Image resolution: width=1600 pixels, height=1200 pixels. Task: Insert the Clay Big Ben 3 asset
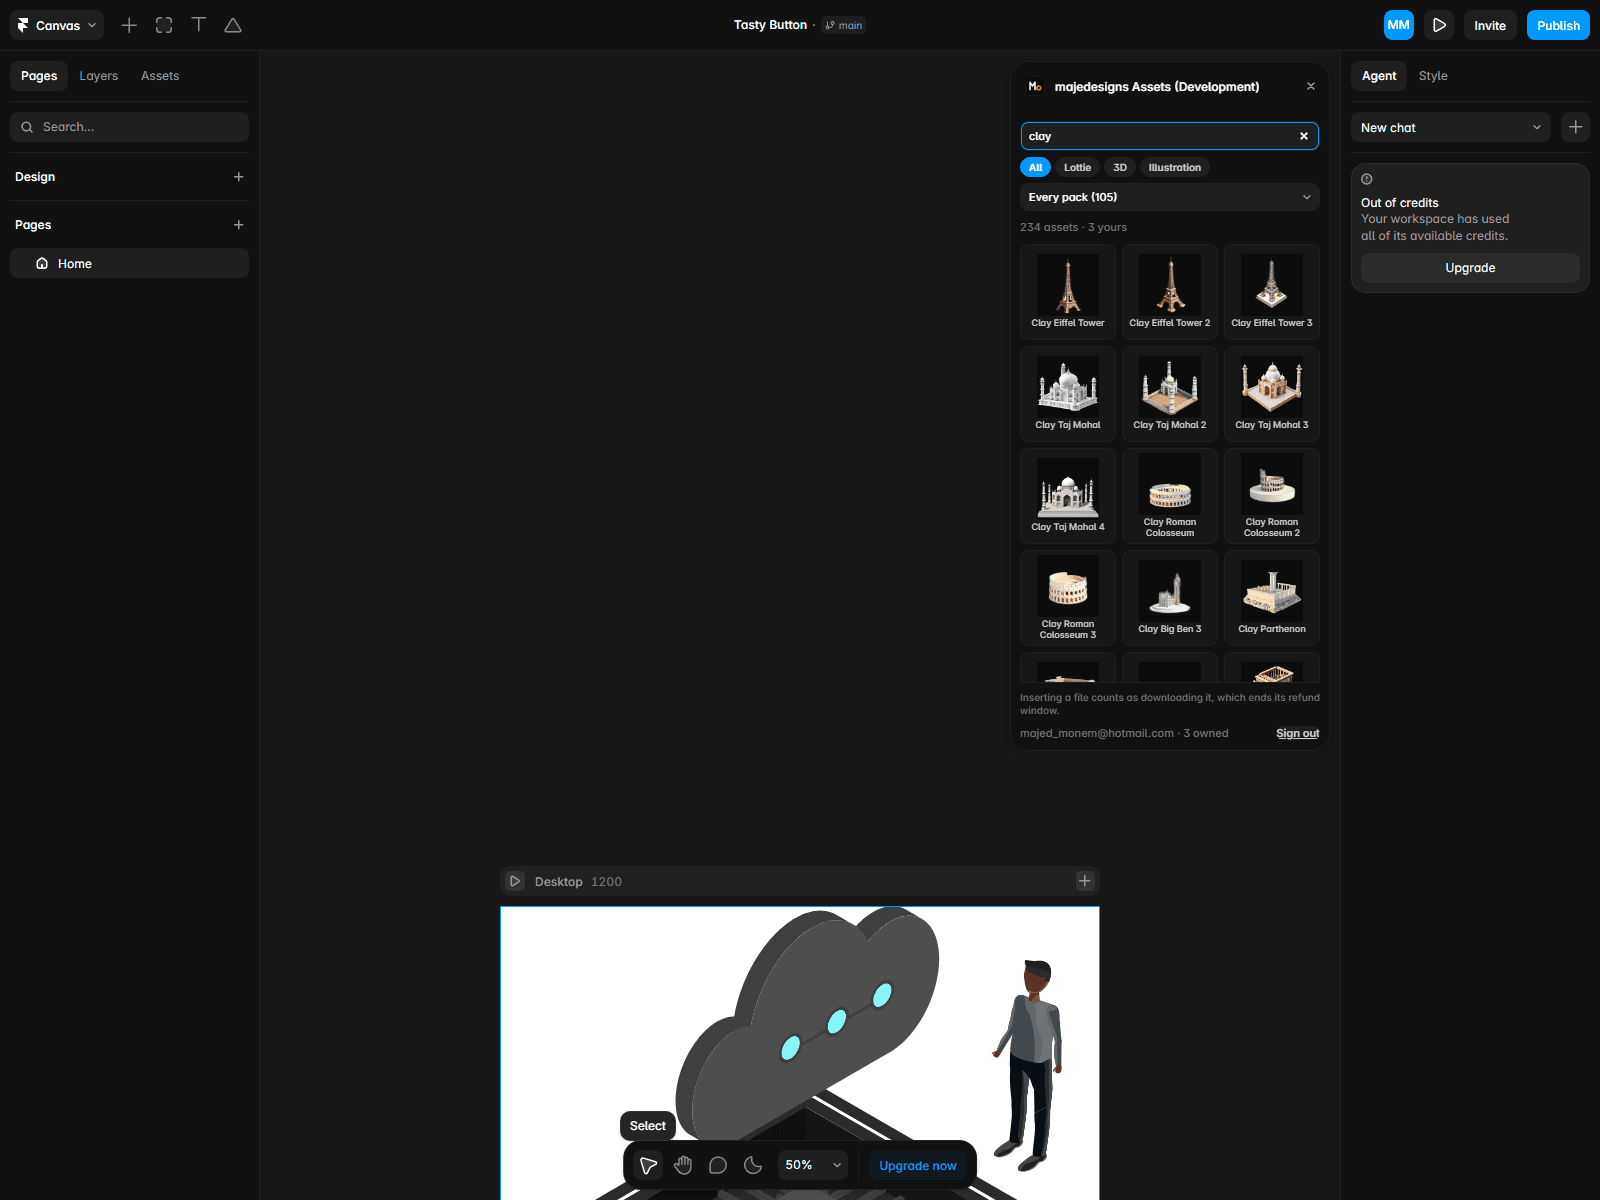tap(1170, 597)
